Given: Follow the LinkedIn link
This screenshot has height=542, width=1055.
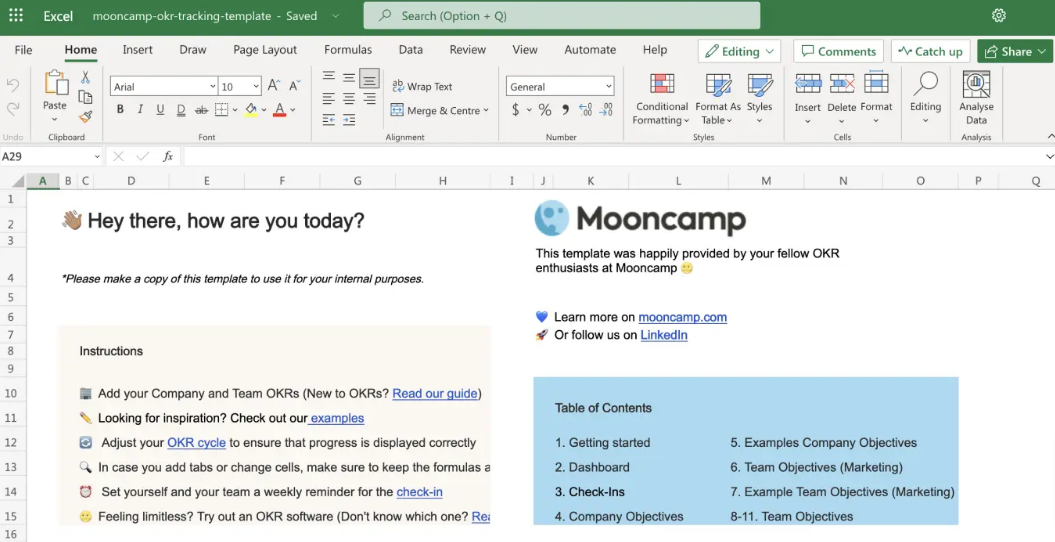Looking at the screenshot, I should (x=663, y=335).
